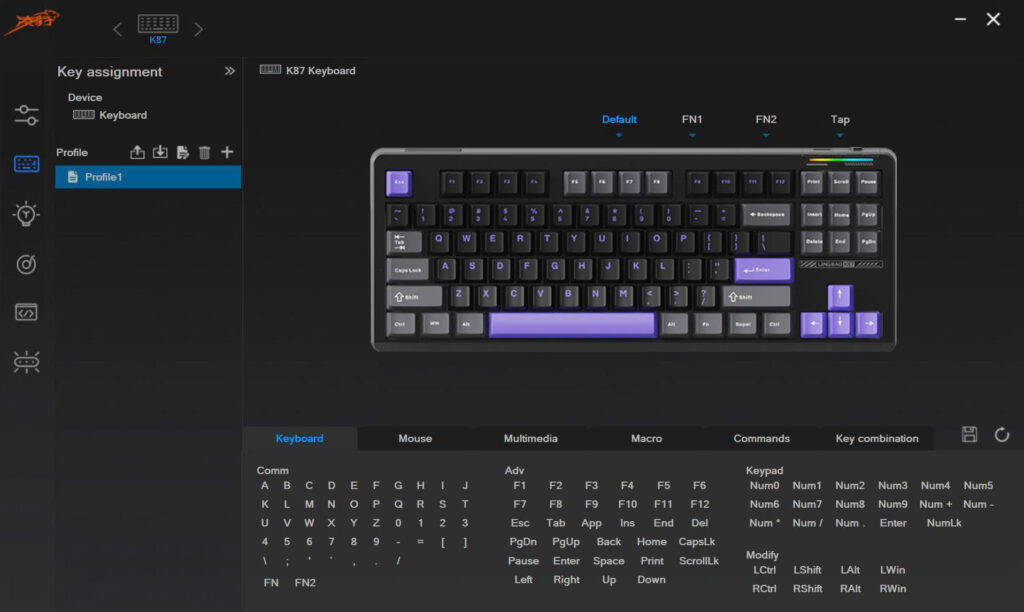Choose Num + in the Keypad list

click(936, 504)
